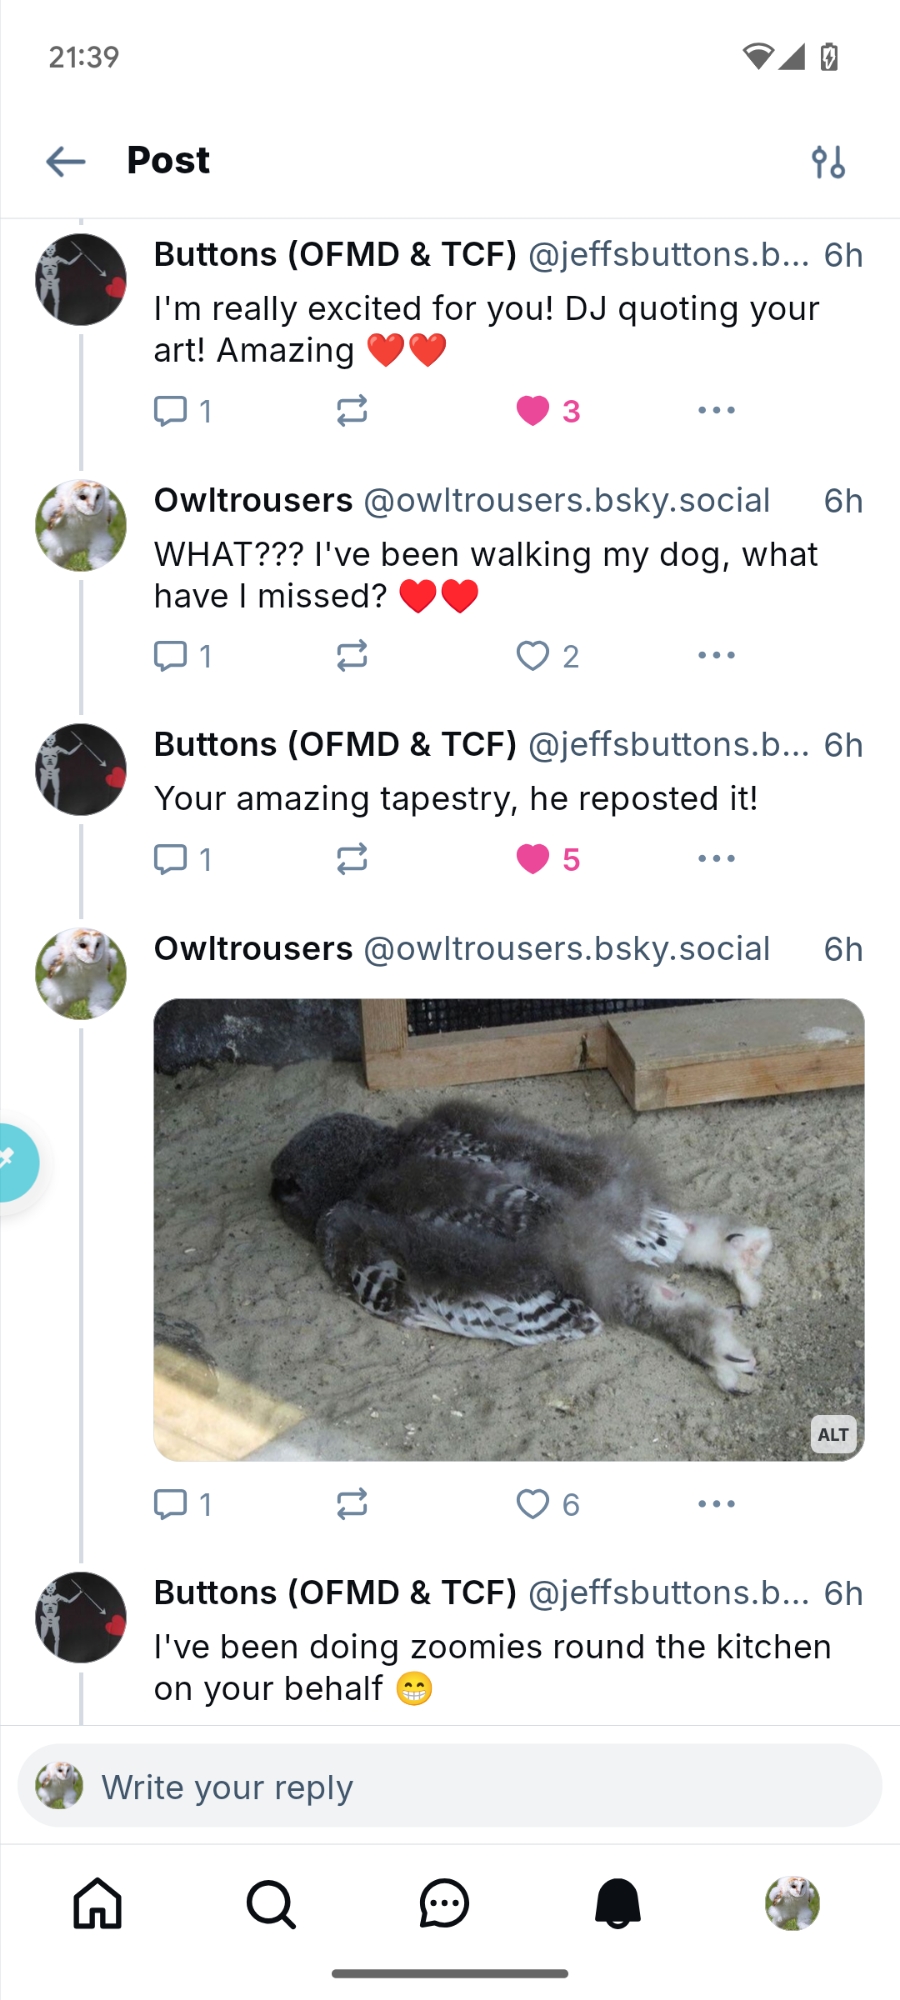900x2000 pixels.
Task: Unlike the "I'm really excited for you" post
Action: click(x=533, y=410)
